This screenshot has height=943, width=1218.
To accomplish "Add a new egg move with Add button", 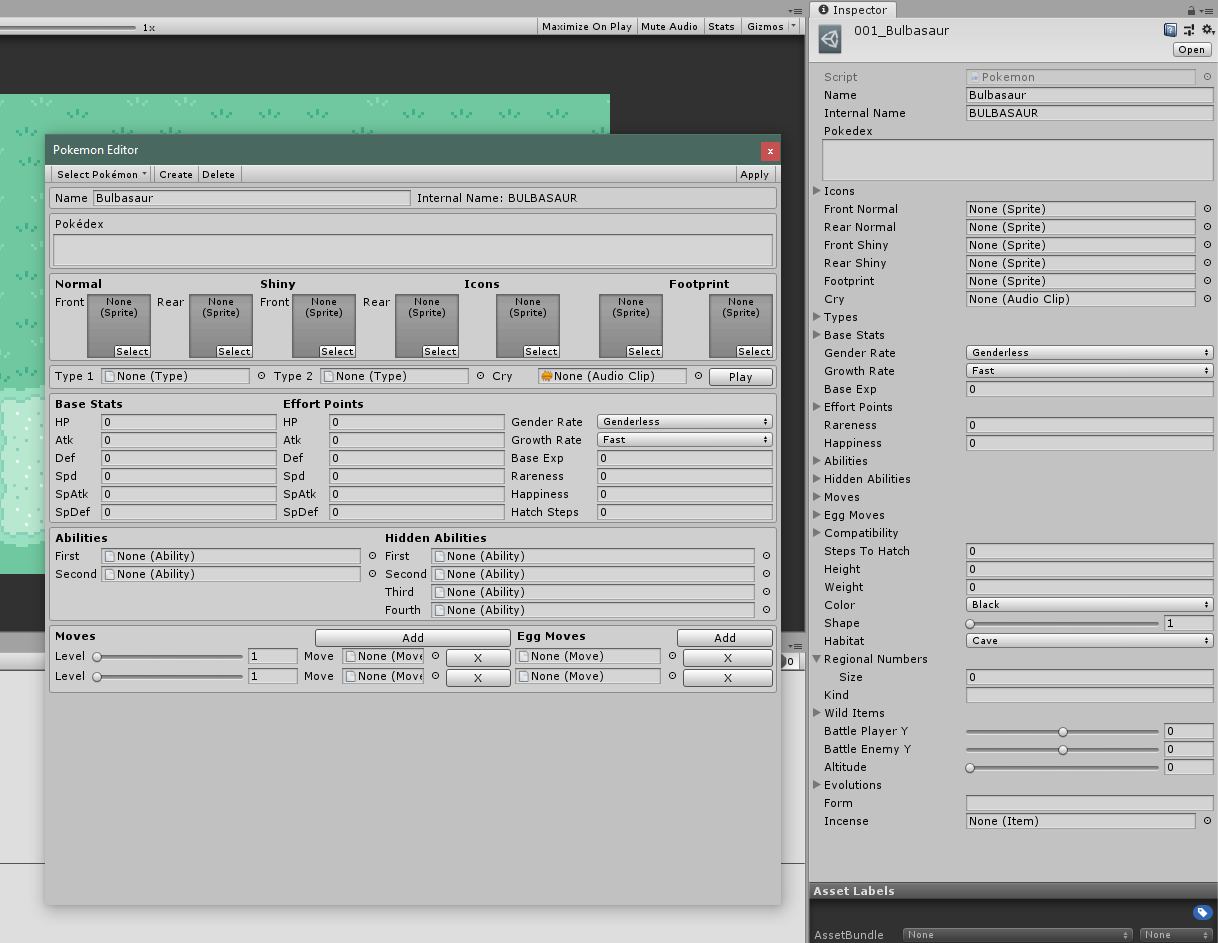I will (x=725, y=638).
